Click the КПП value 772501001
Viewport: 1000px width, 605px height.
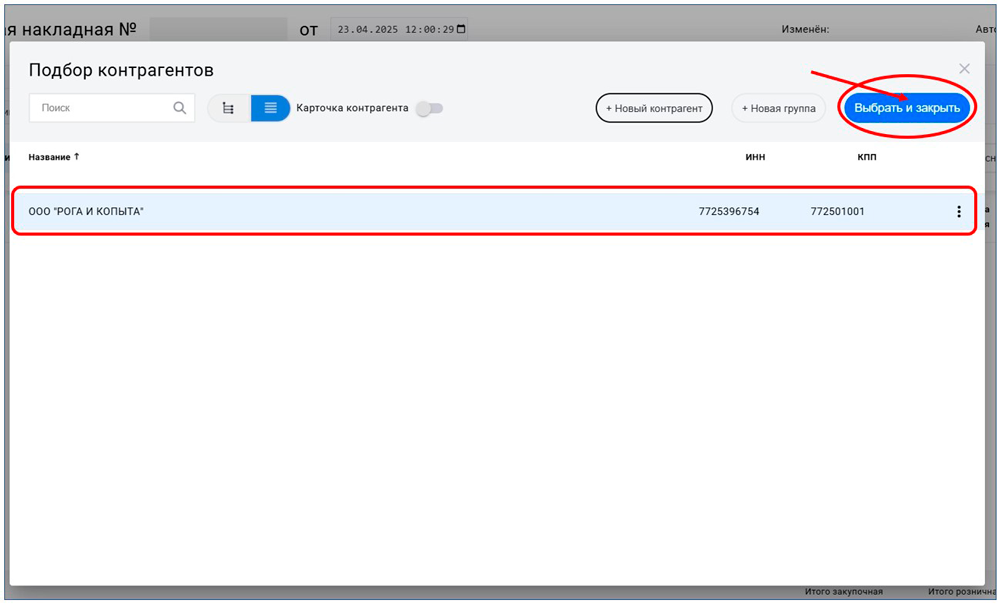[837, 211]
